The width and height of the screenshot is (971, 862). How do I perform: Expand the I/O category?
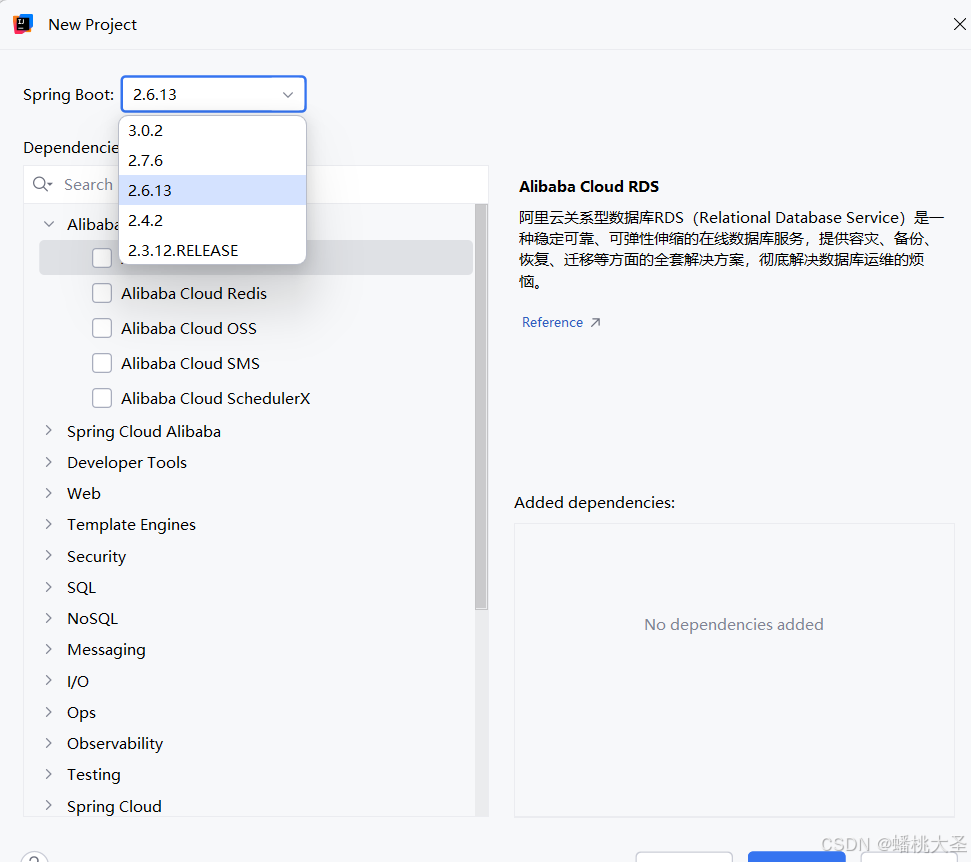coord(49,681)
